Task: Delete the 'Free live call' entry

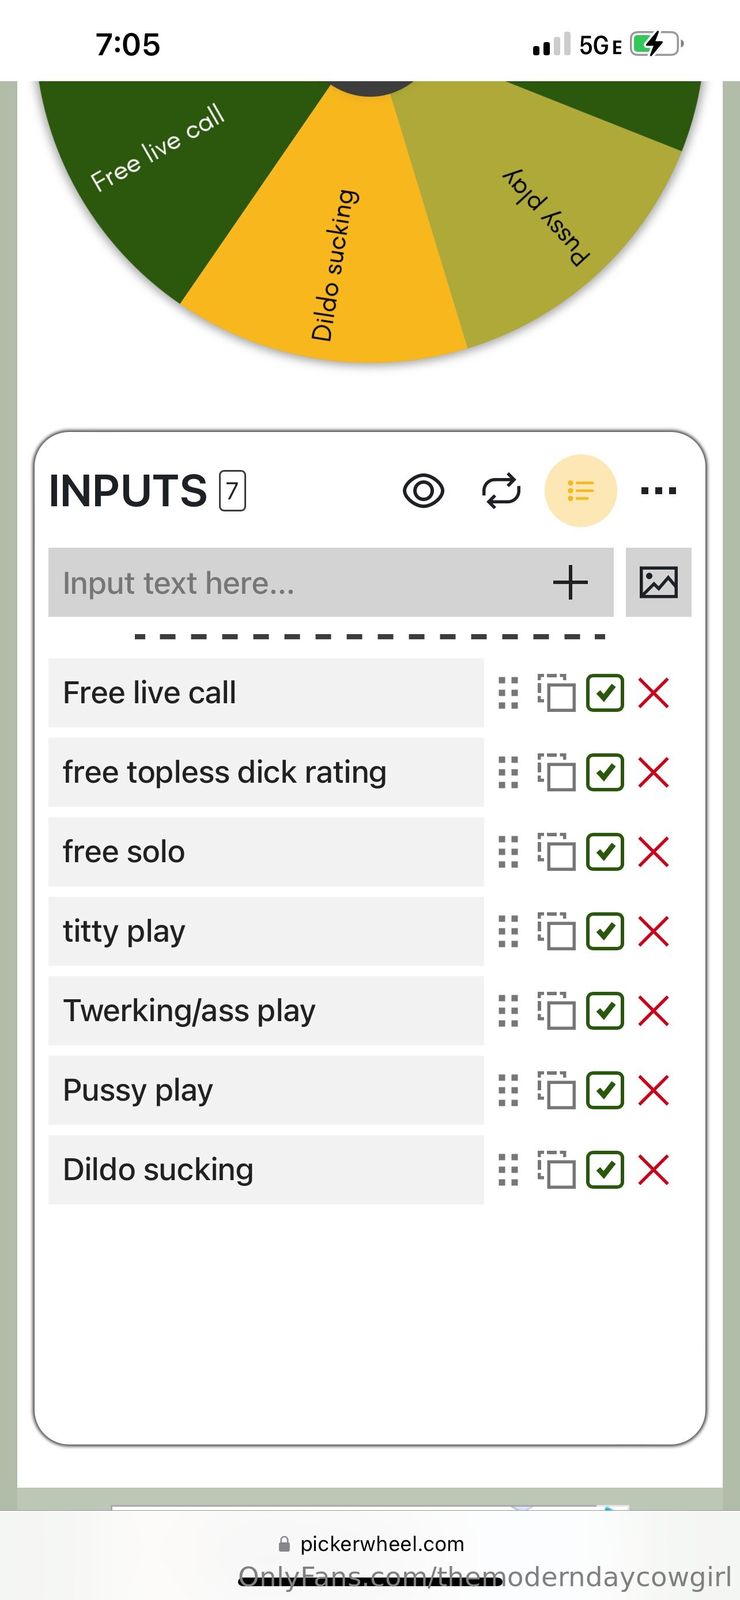Action: pos(653,692)
